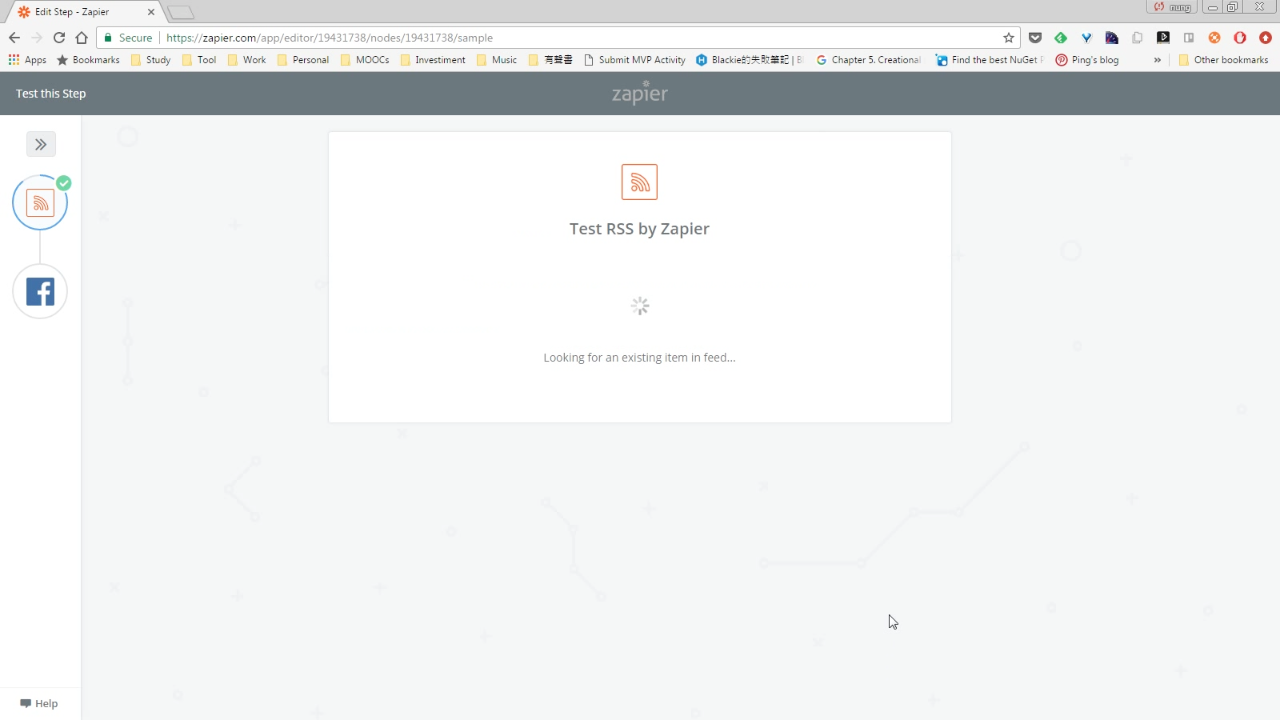Image resolution: width=1280 pixels, height=720 pixels.
Task: Open the dark purple extension icon
Action: pos(1112,38)
